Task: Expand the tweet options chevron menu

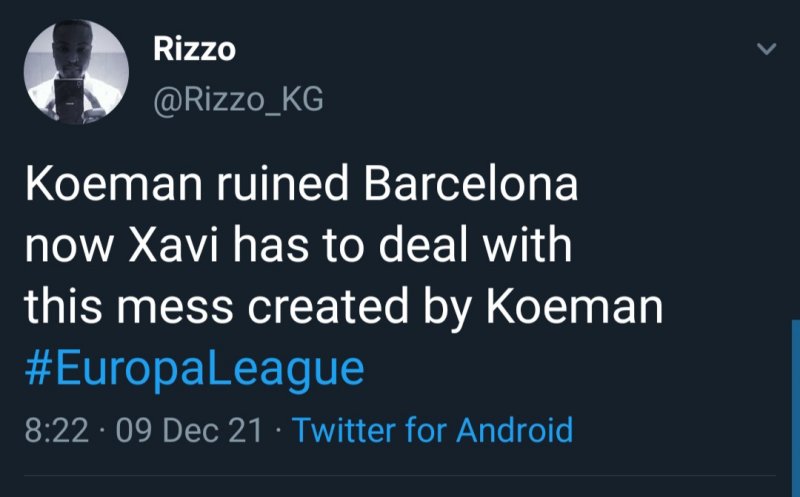Action: click(764, 48)
